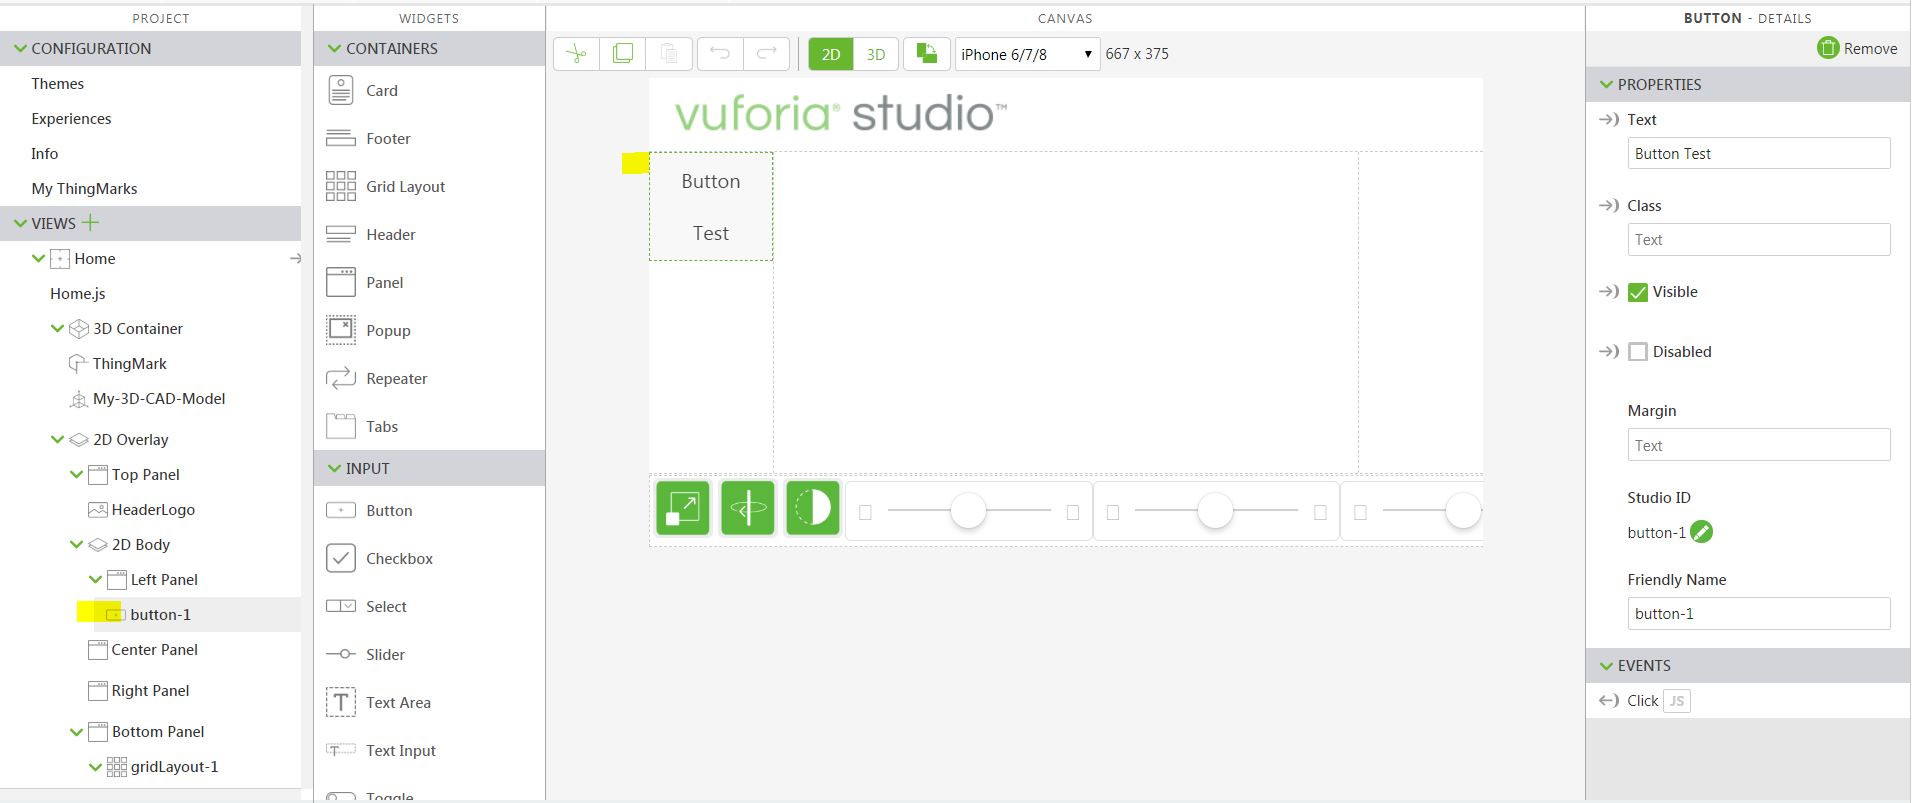Switch canvas to 2D mode
Screen dimensions: 1915x803
(831, 54)
